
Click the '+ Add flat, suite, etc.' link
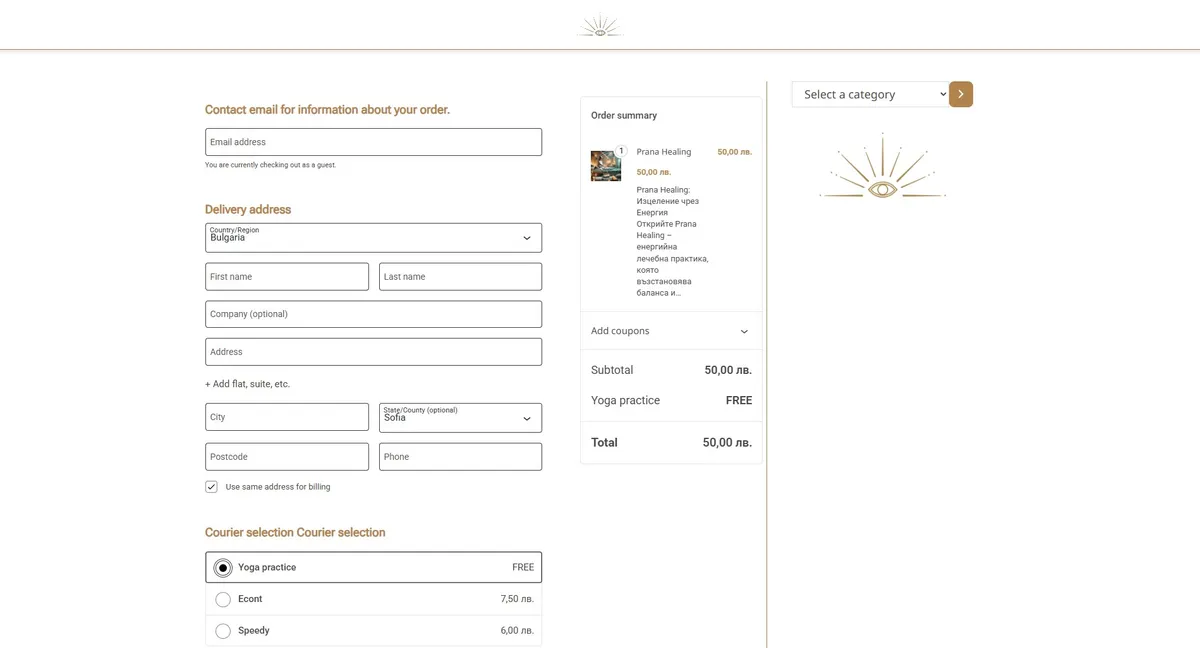pyautogui.click(x=246, y=383)
